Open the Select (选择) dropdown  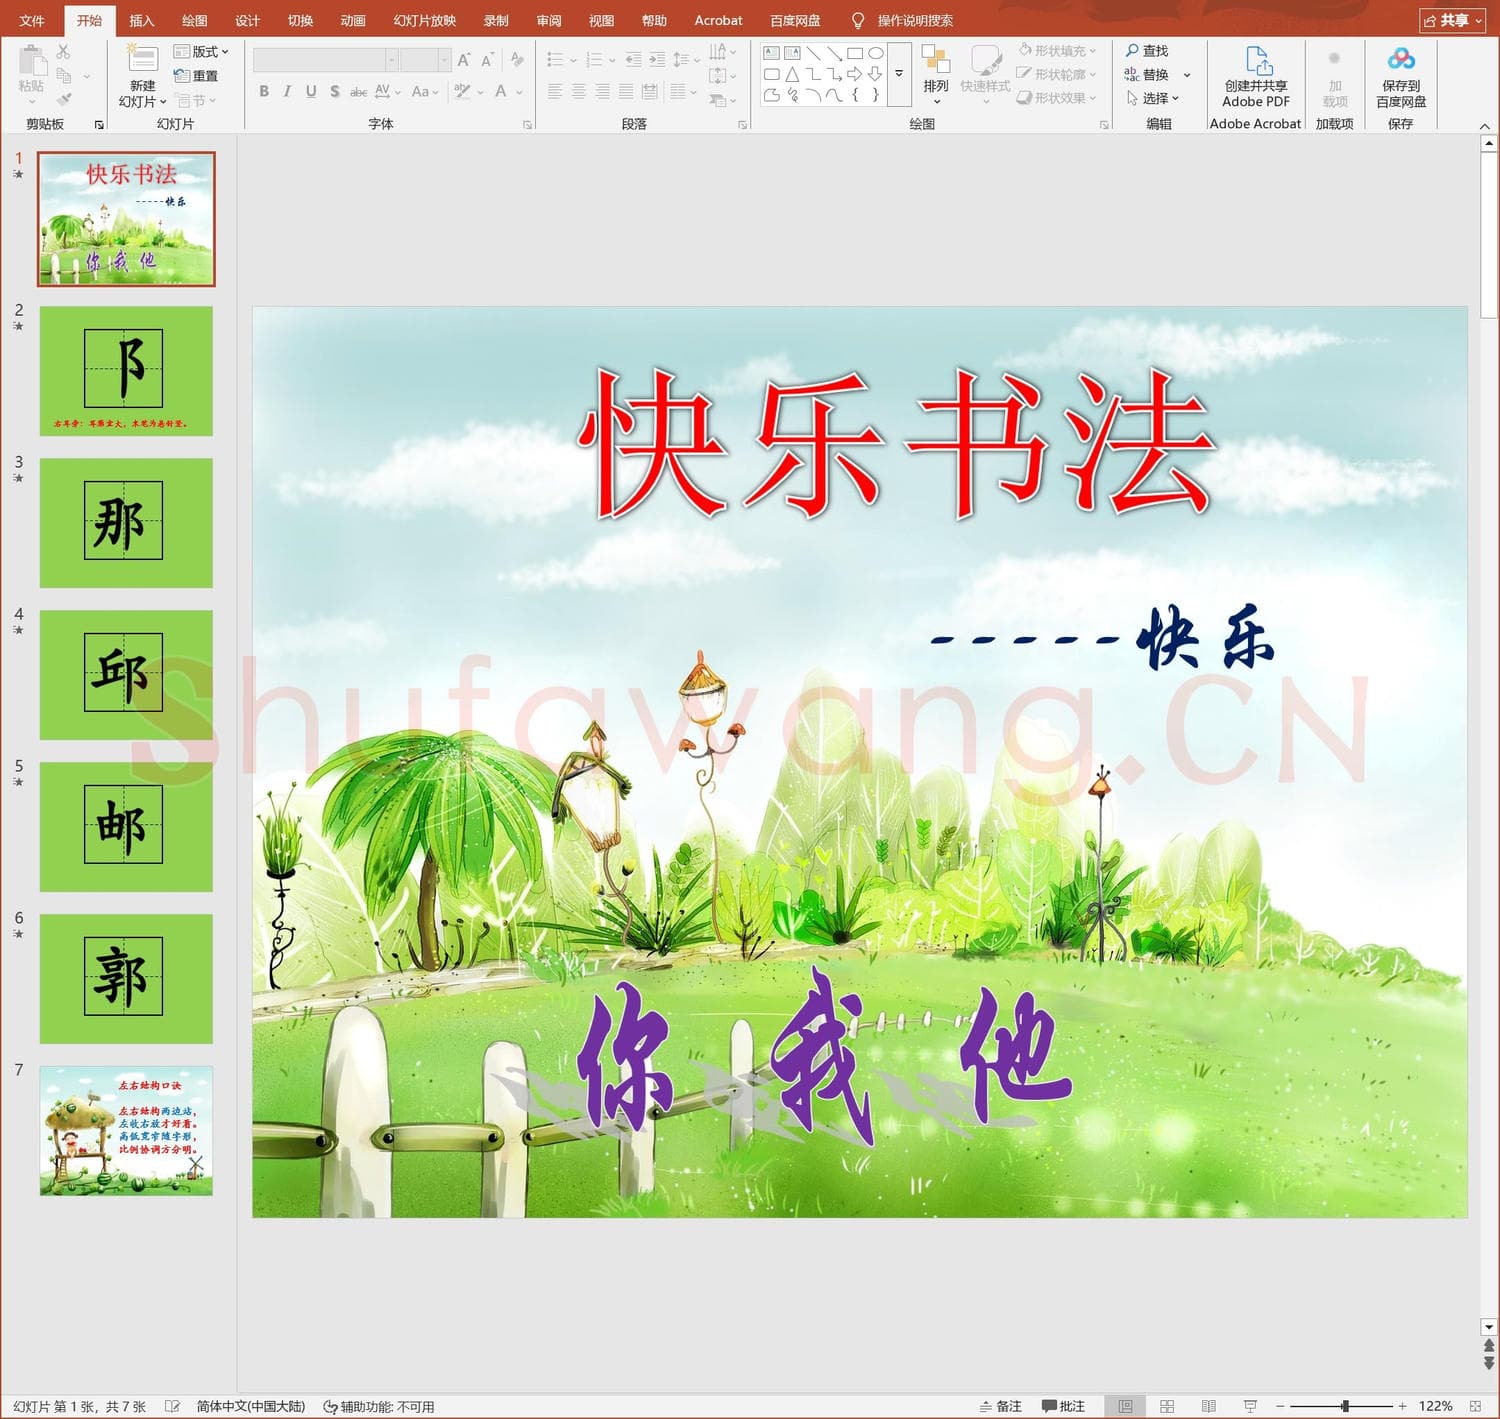point(1153,98)
